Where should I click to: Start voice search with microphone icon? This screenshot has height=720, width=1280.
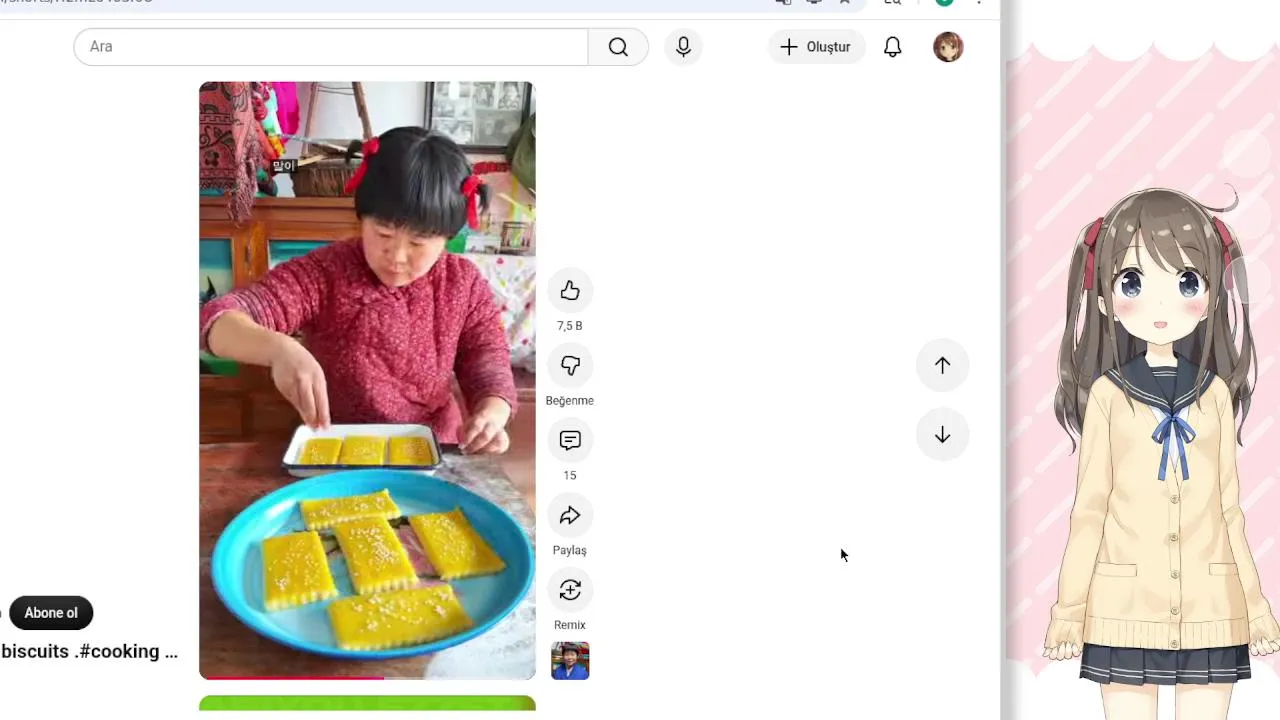[683, 47]
